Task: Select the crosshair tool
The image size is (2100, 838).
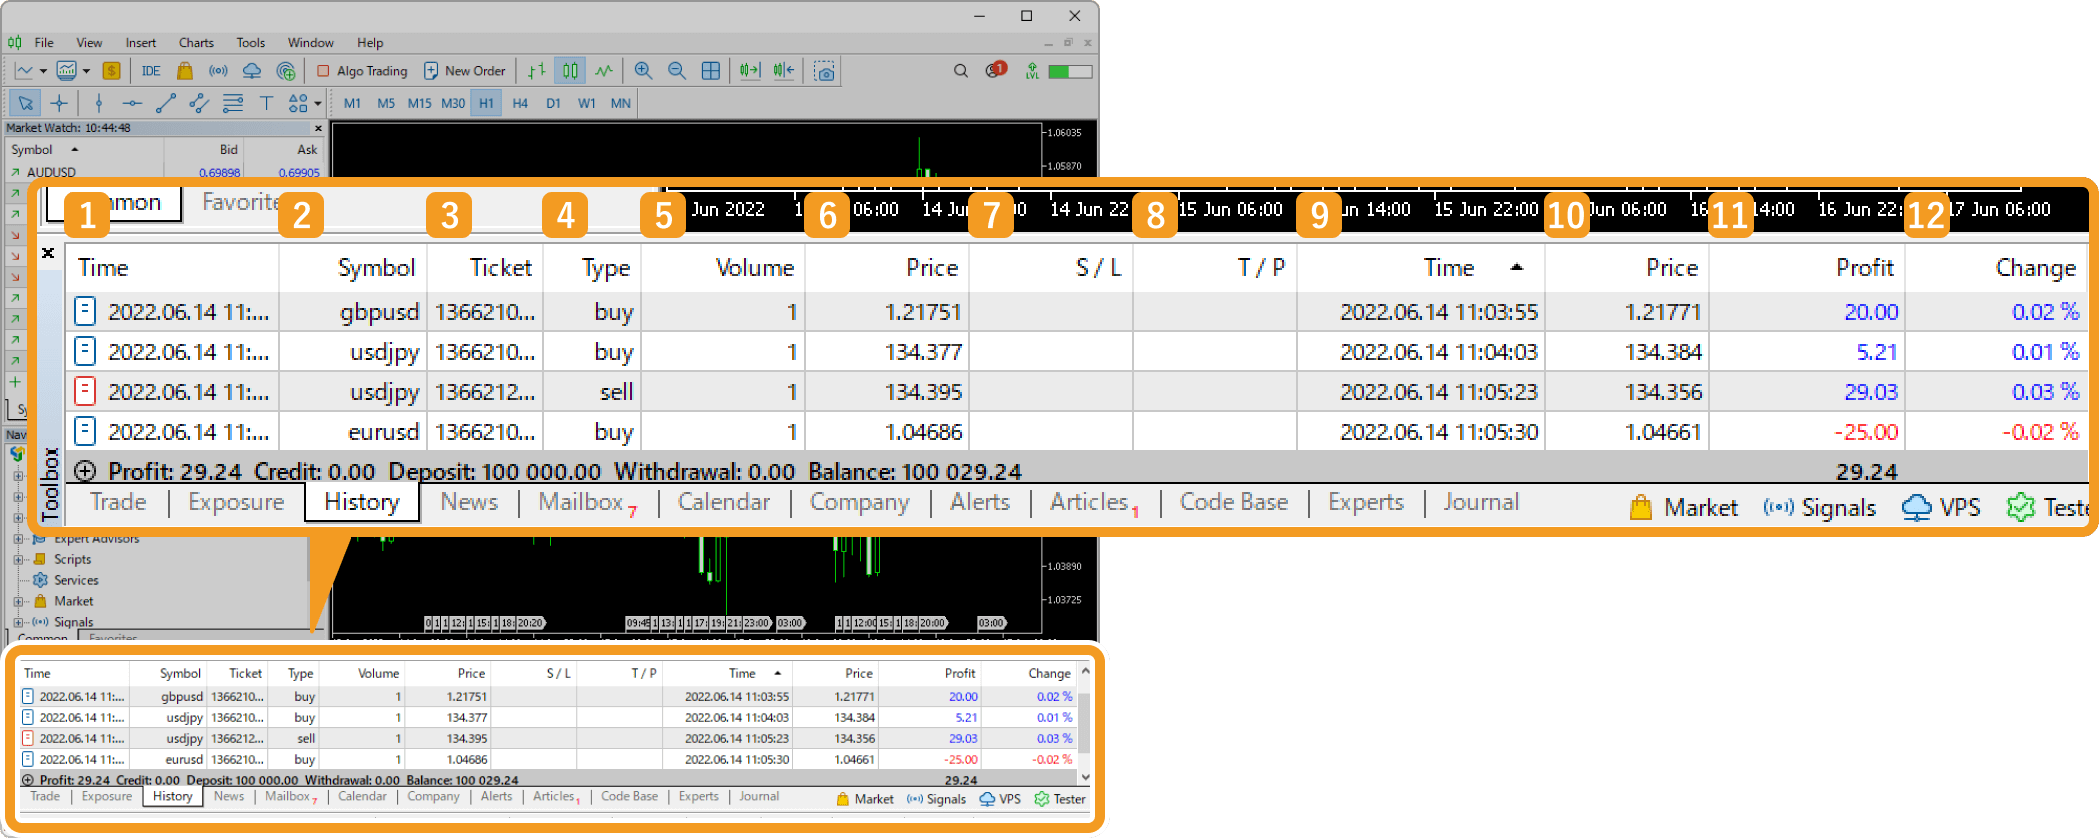Action: pos(59,103)
